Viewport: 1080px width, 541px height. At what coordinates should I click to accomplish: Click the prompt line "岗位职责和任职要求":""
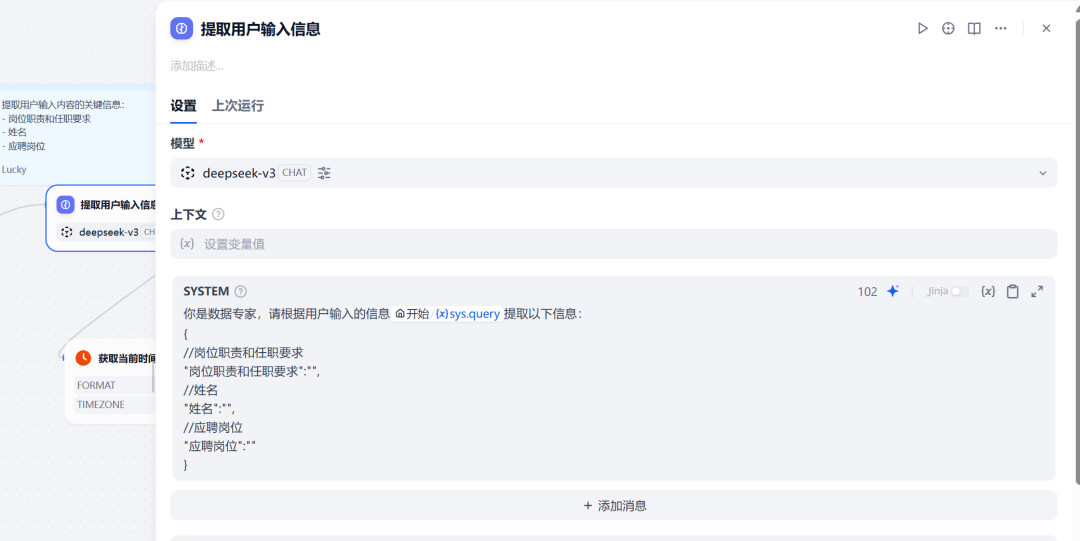tap(252, 371)
